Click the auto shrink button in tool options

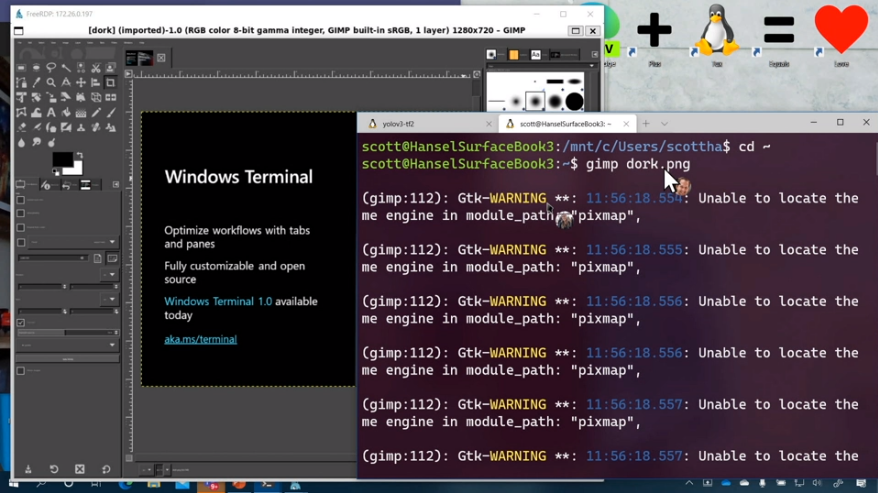(68, 359)
